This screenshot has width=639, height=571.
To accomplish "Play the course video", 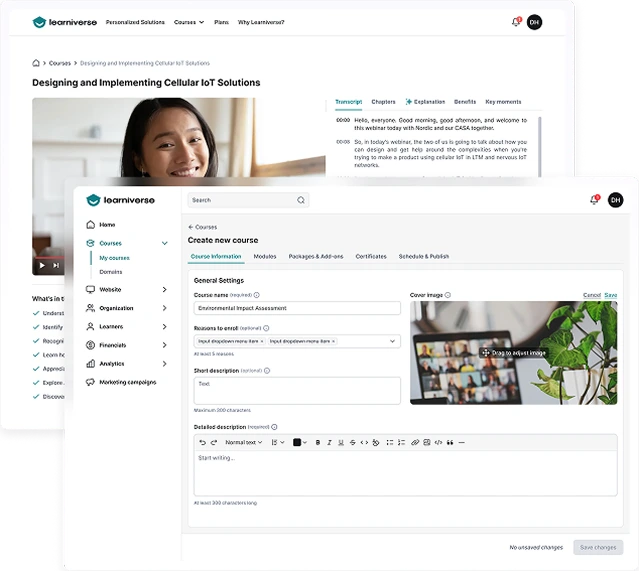I will click(42, 265).
